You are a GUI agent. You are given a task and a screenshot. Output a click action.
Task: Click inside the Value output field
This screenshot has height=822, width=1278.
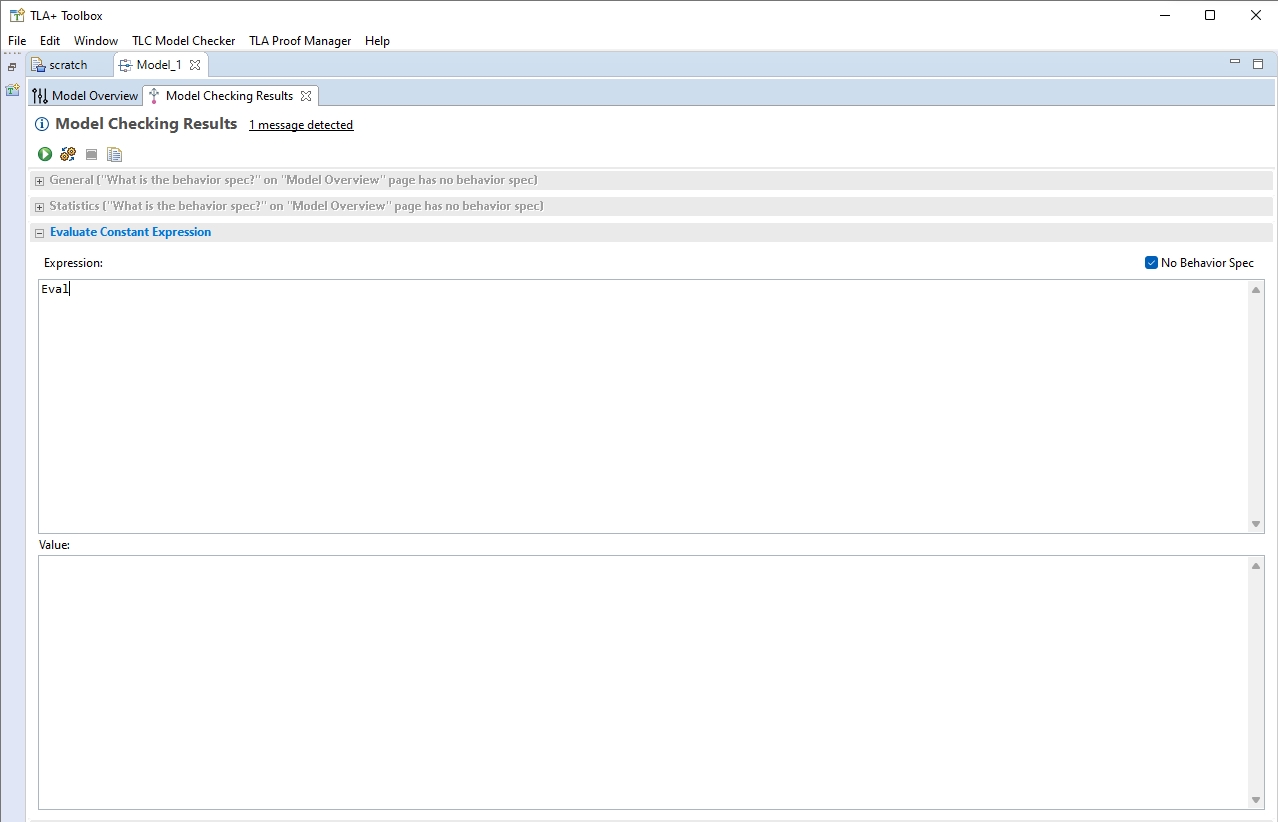pyautogui.click(x=640, y=680)
